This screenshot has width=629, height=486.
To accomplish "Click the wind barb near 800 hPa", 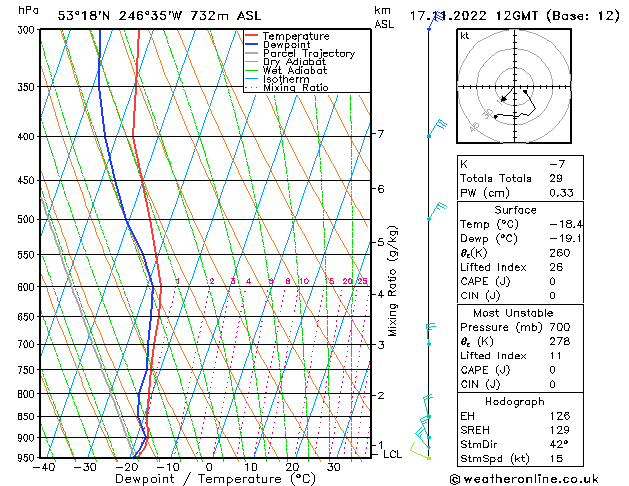I will (x=426, y=400).
